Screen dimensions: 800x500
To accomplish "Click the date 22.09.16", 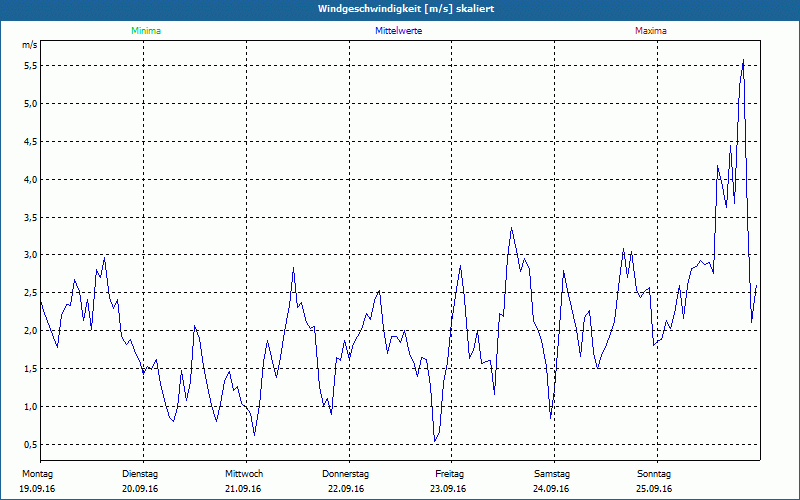I will [x=346, y=489].
